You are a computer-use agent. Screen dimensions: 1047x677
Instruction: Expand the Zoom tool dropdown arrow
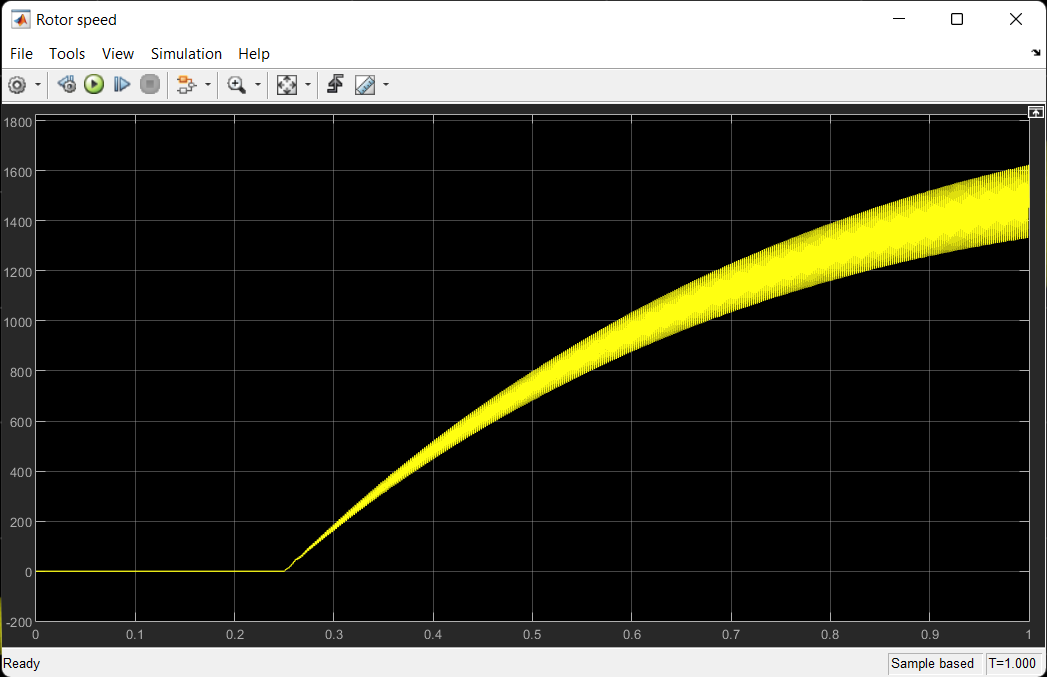click(258, 85)
